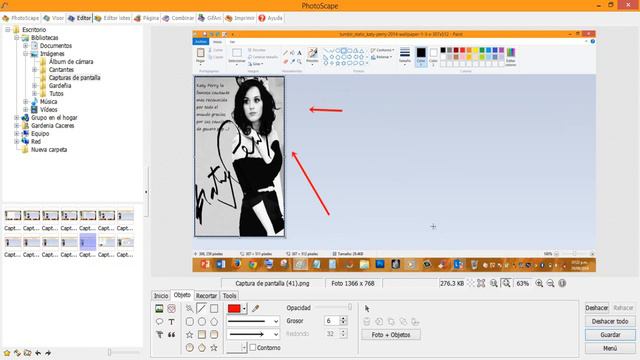This screenshot has width=640, height=360.
Task: Click the transparency checkerboard icon
Action: pyautogui.click(x=471, y=283)
